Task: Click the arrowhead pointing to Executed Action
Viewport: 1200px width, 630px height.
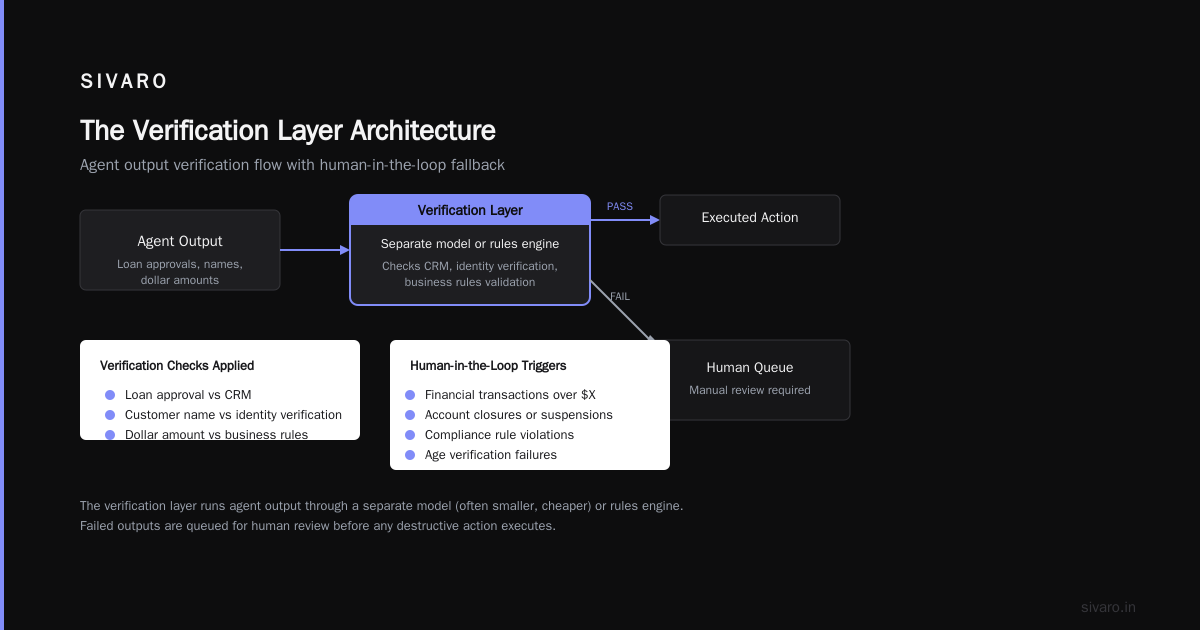Action: [x=654, y=220]
